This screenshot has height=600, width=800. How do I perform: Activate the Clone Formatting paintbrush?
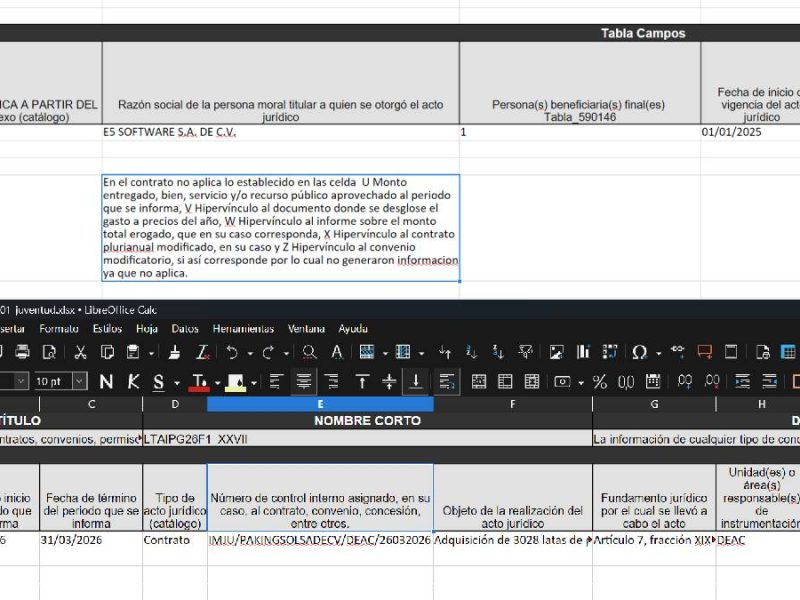click(174, 352)
